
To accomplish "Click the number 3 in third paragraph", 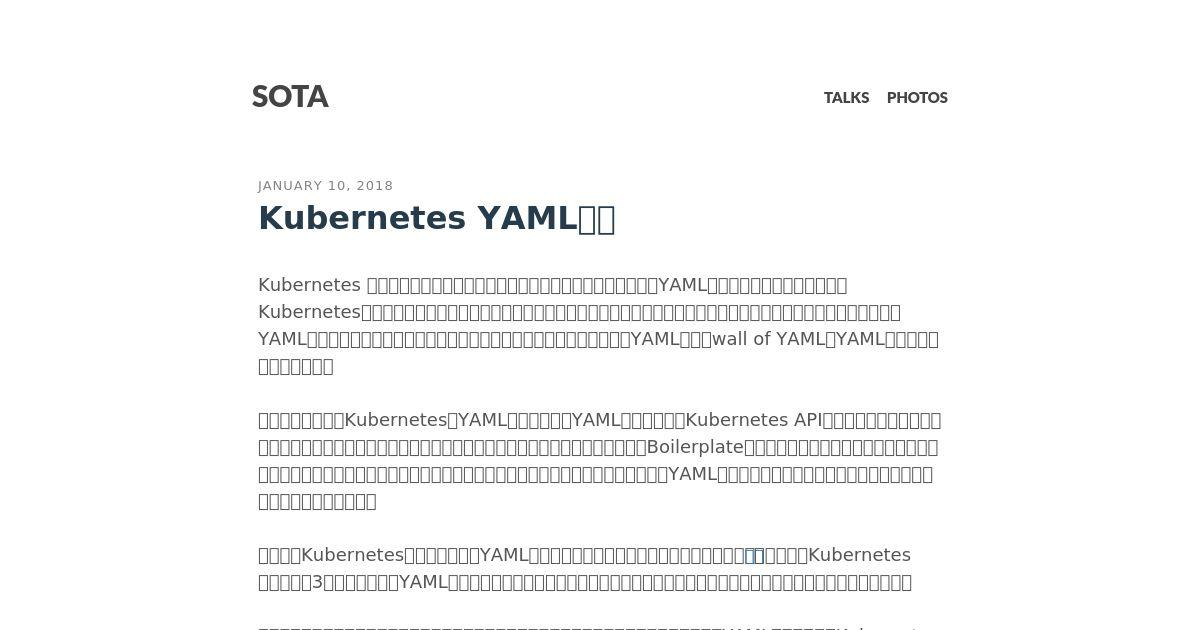I will 318,582.
